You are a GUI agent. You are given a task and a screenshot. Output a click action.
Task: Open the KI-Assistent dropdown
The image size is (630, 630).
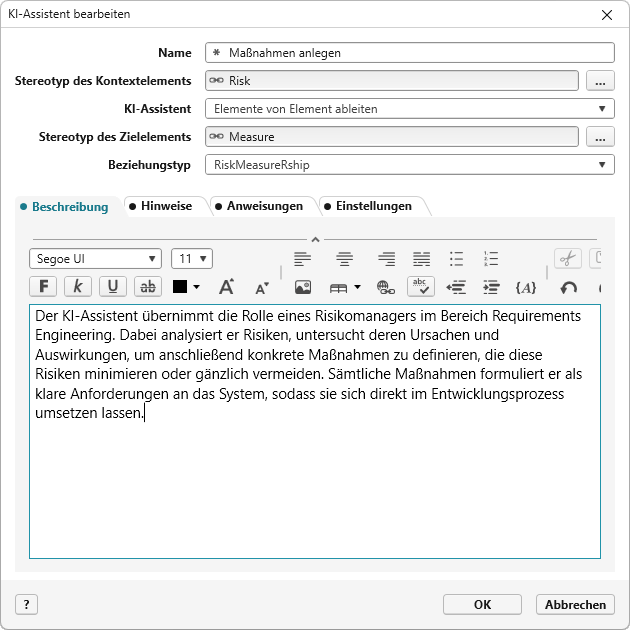pos(409,108)
